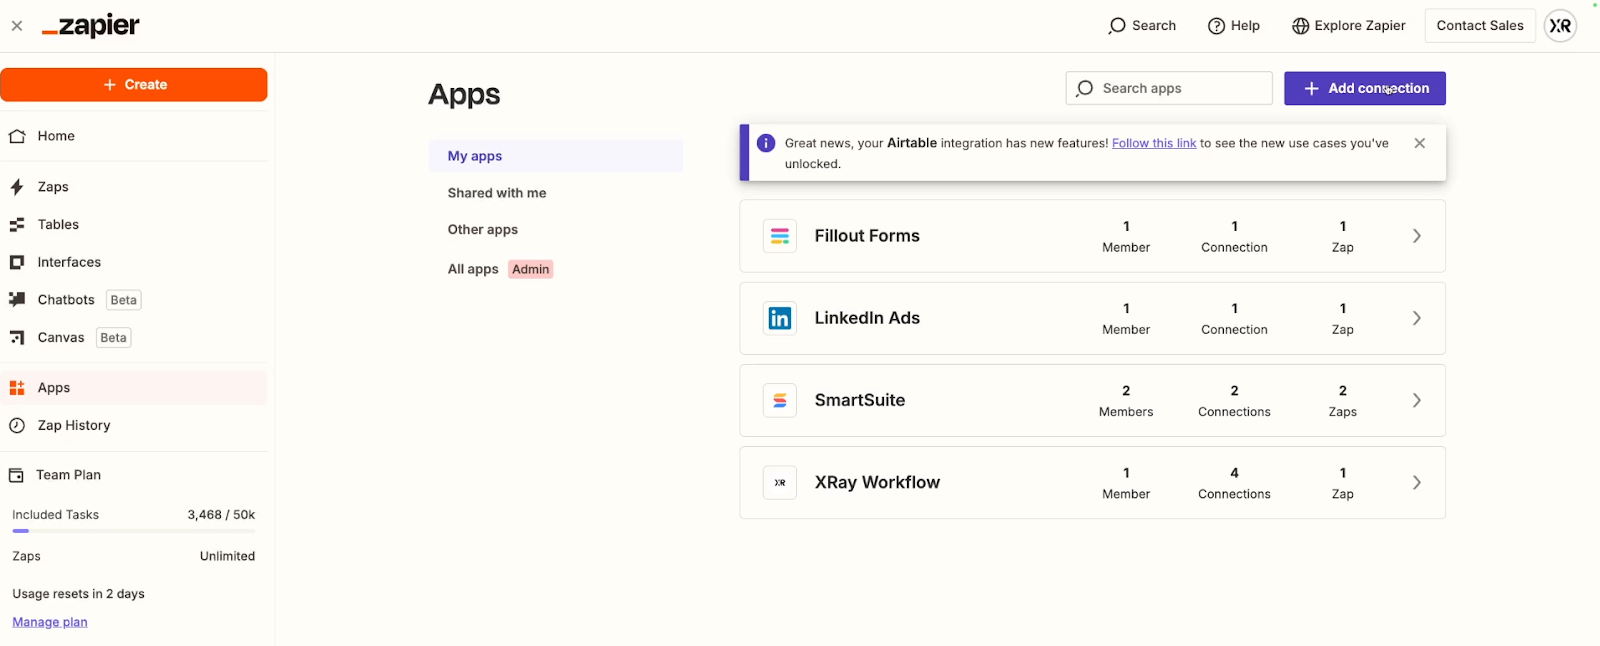Click '1 Connection' in Fillout Forms row

(x=1234, y=237)
